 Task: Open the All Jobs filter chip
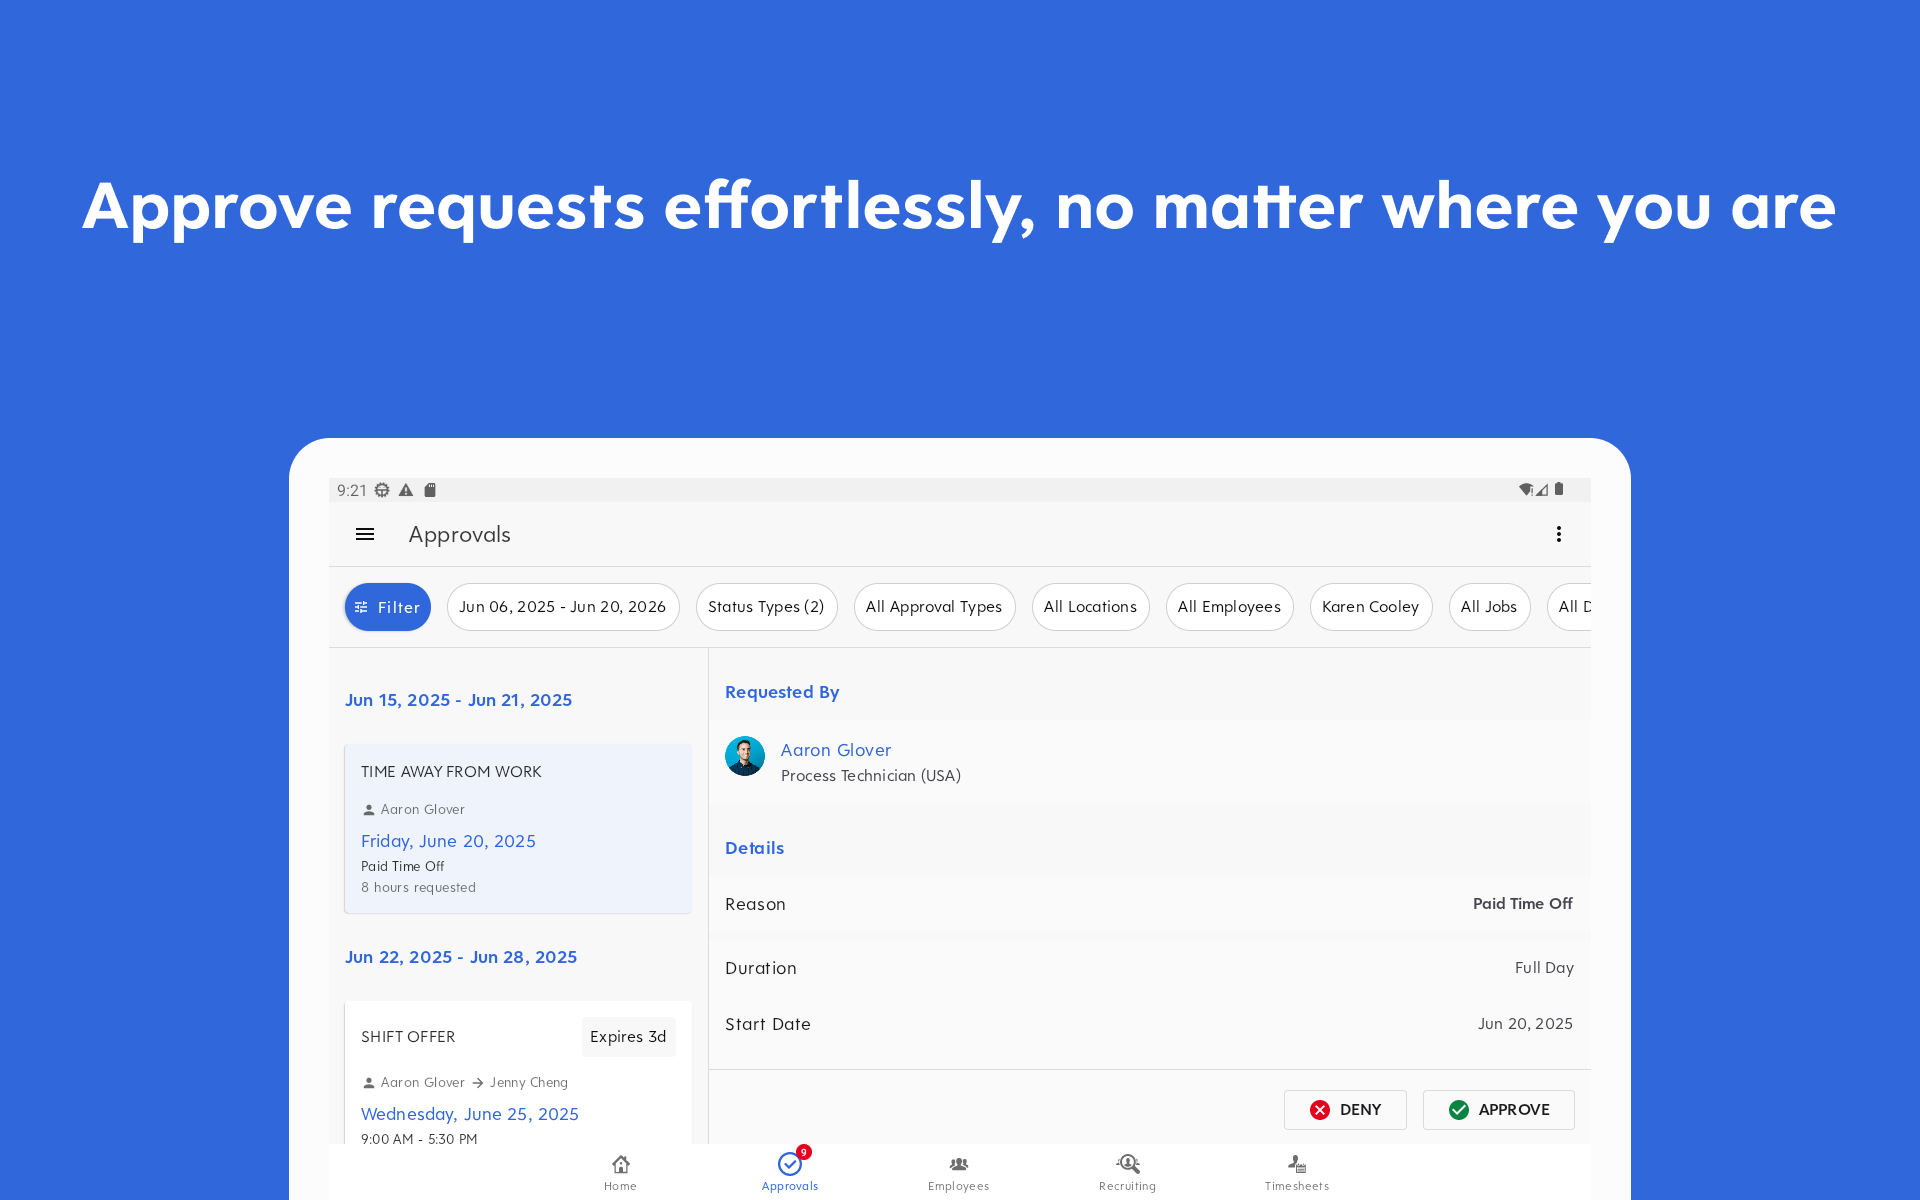coord(1488,607)
